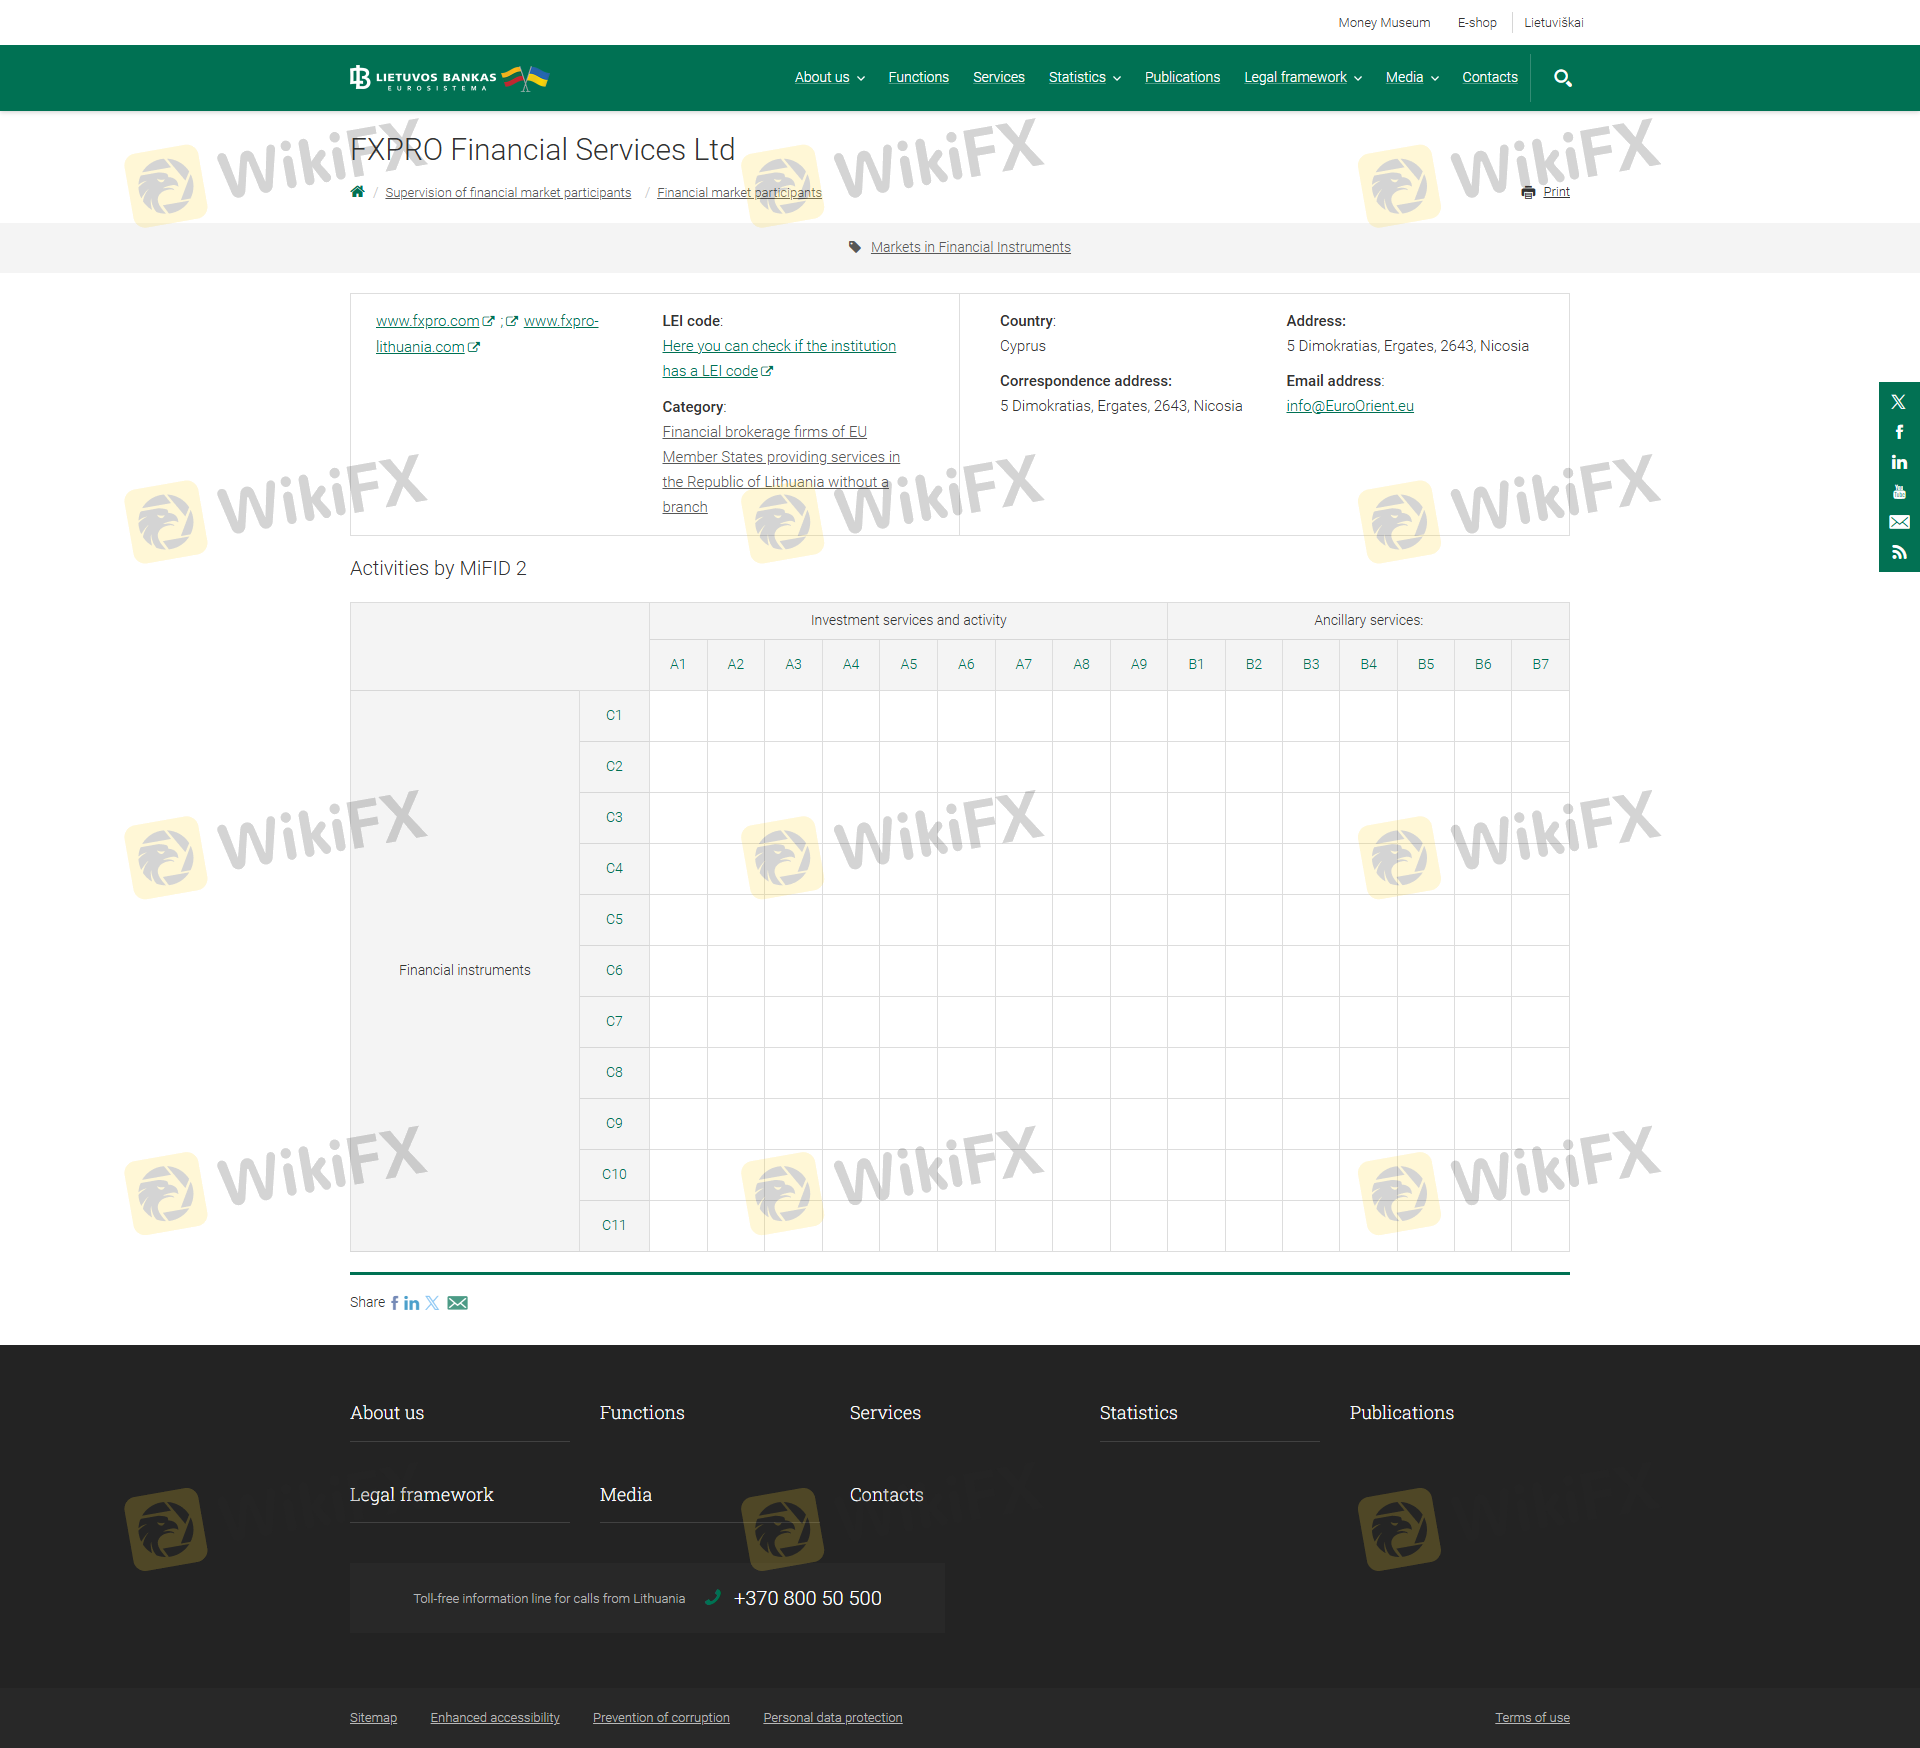Expand the Media dropdown menu
The width and height of the screenshot is (1920, 1748).
1411,78
